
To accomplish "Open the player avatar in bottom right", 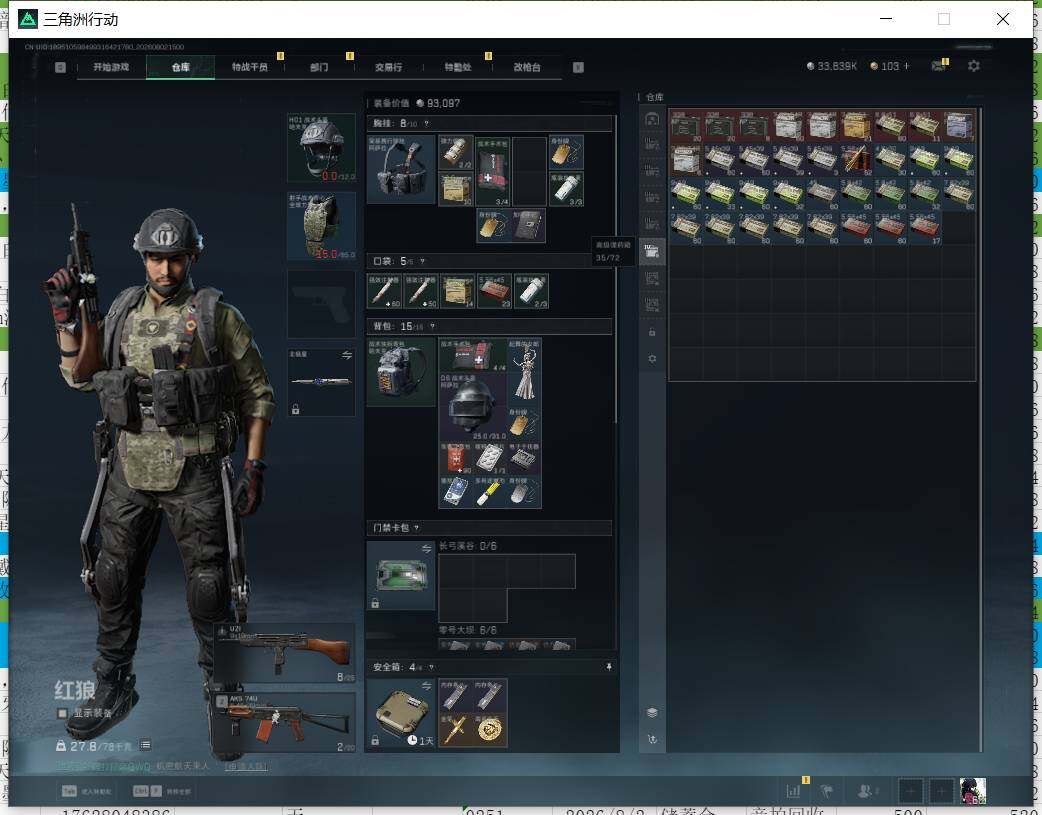I will (972, 791).
